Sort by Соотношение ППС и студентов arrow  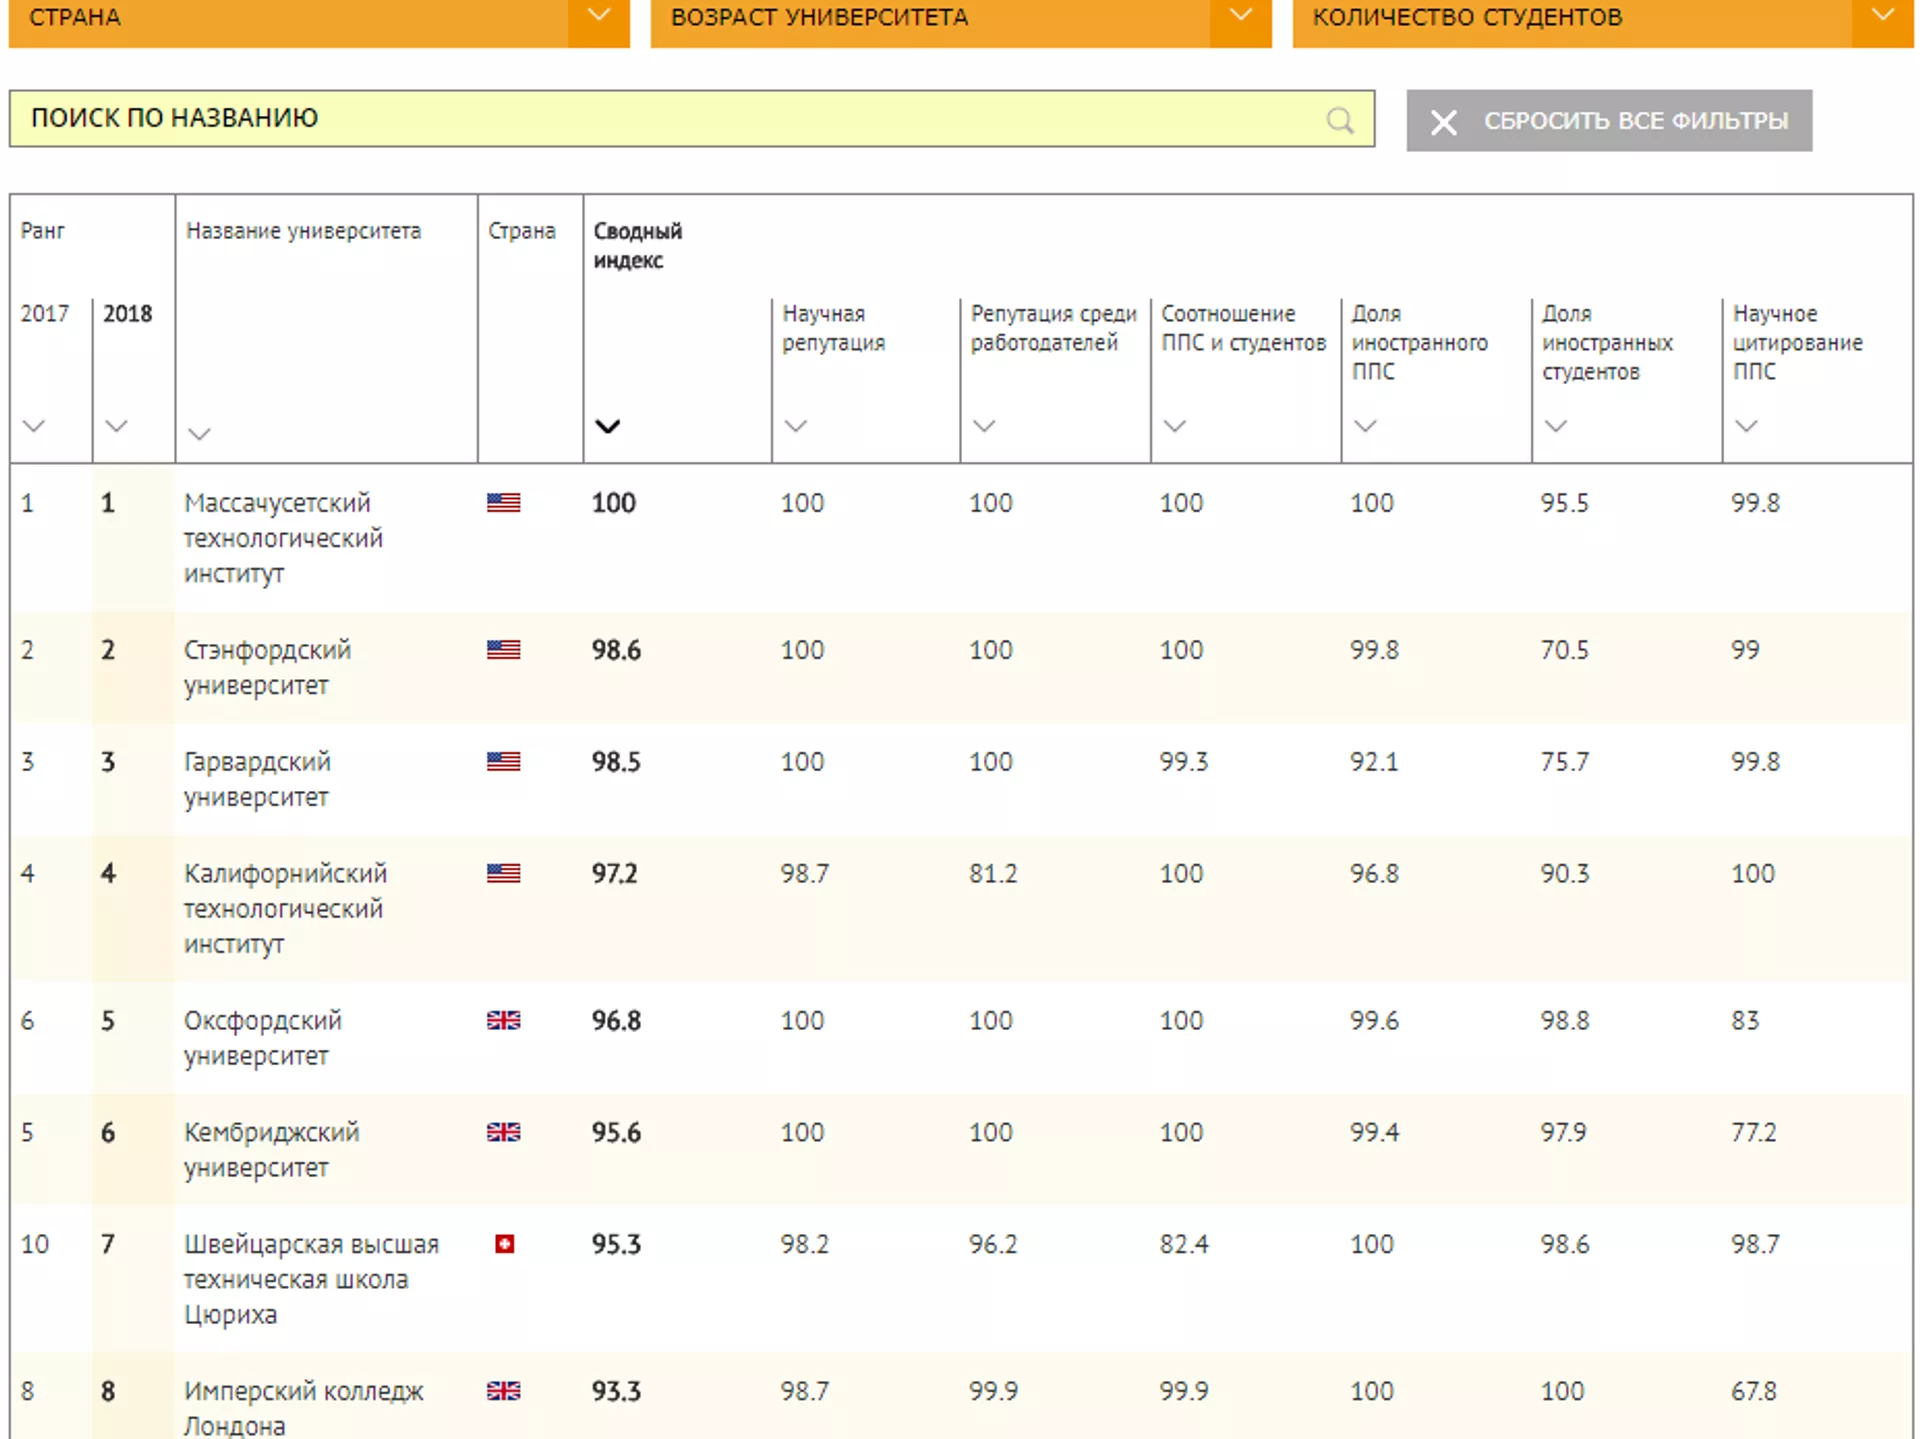tap(1175, 426)
